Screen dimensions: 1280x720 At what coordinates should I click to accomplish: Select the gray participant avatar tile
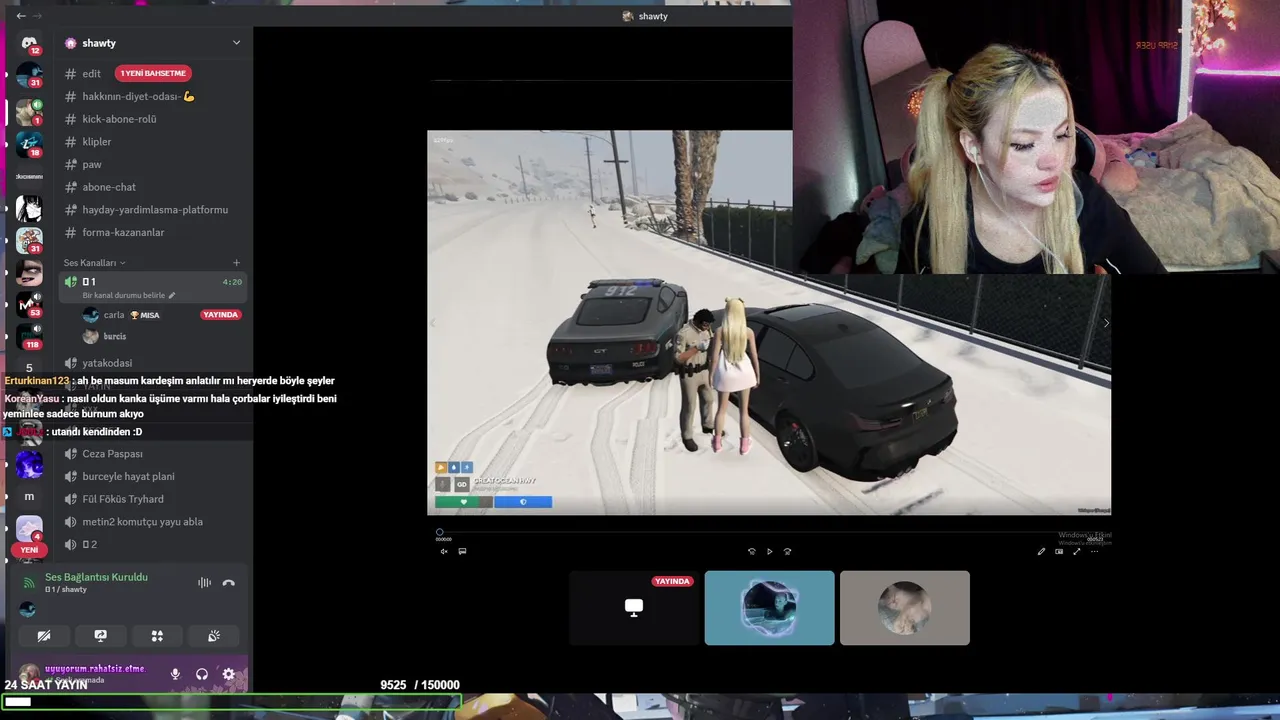(905, 608)
